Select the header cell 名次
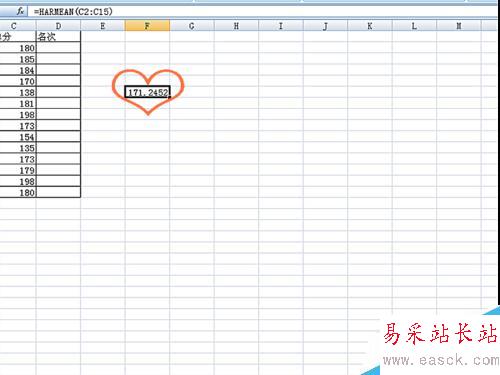The width and height of the screenshot is (500, 375). click(58, 37)
